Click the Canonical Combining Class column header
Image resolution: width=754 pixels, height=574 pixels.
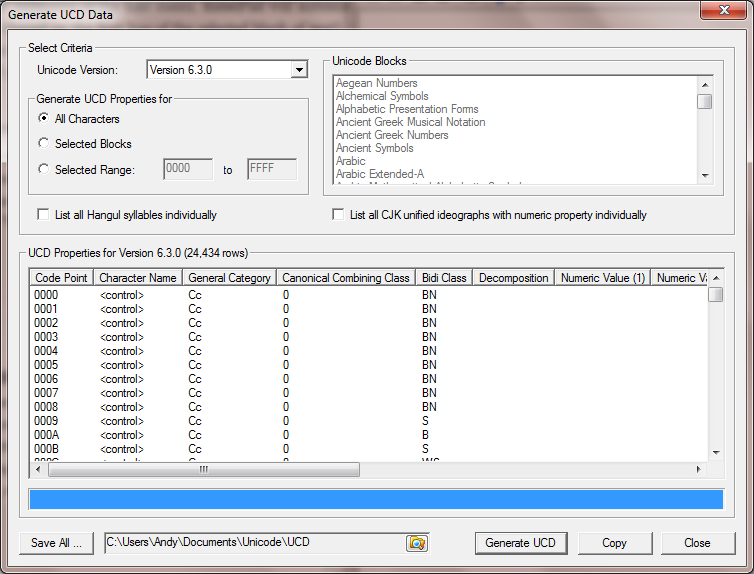point(346,278)
